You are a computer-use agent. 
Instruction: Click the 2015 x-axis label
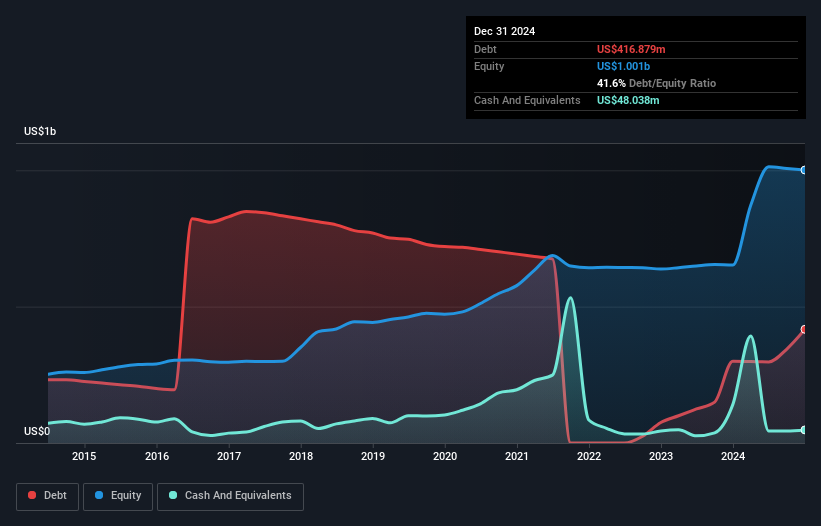(84, 456)
